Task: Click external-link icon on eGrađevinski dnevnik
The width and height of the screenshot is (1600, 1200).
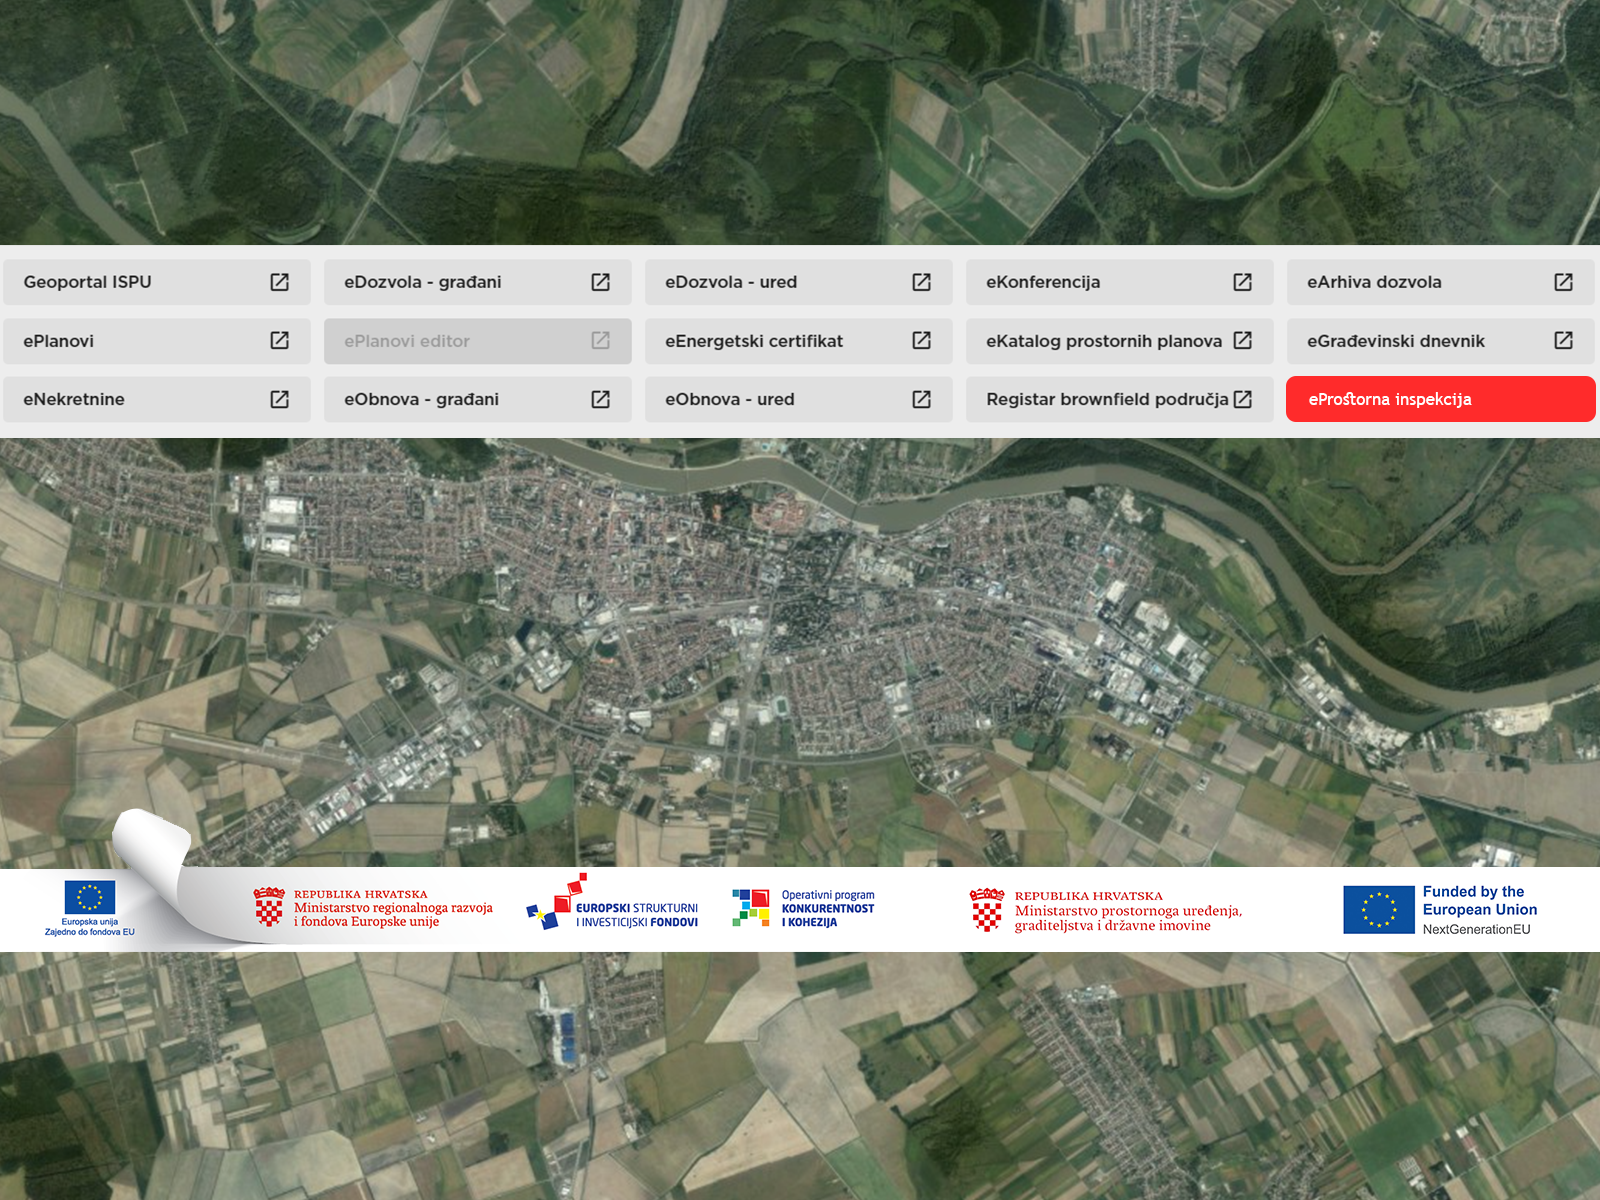Action: coord(1563,341)
